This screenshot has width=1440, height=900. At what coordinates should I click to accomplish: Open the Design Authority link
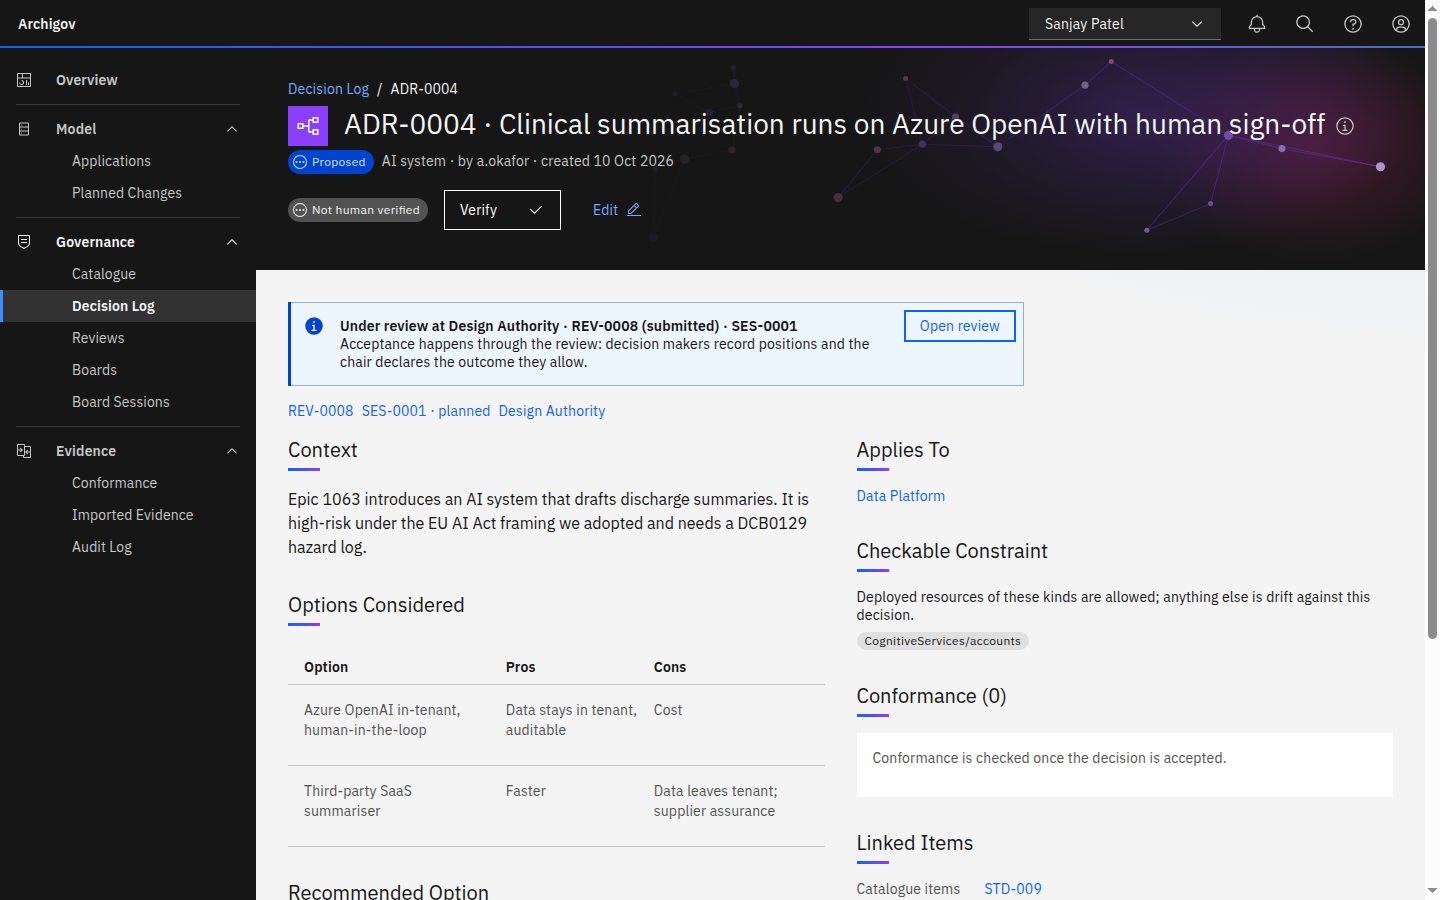point(552,411)
